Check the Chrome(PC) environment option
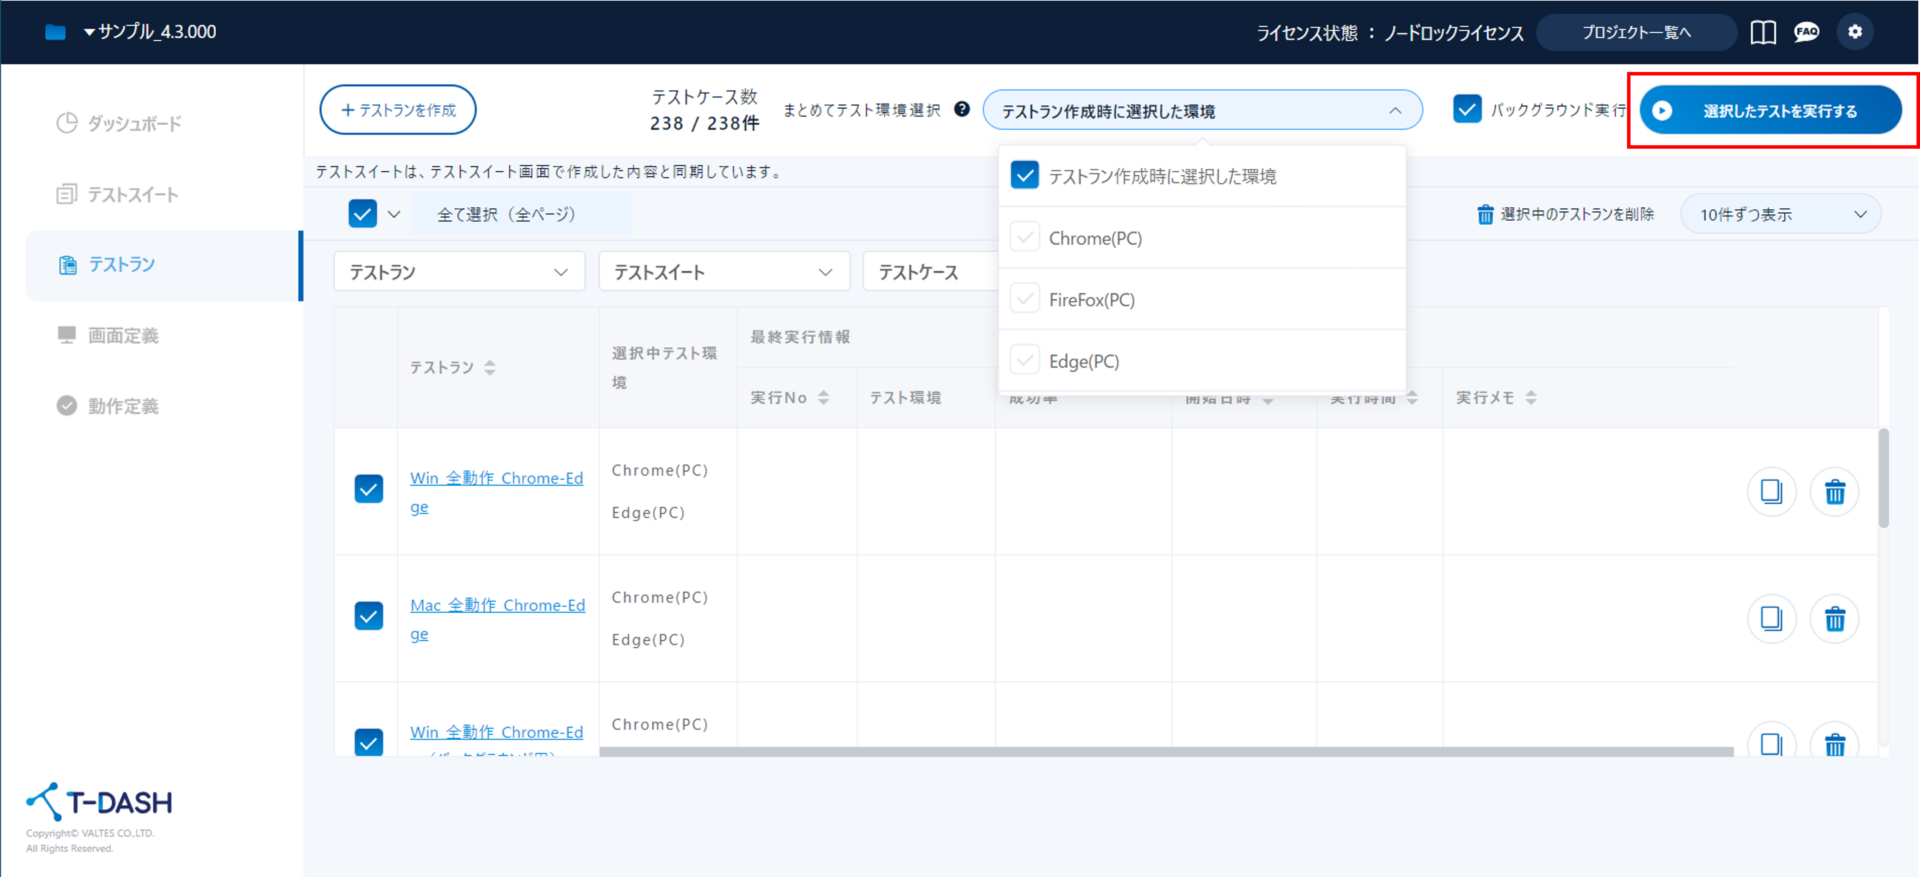 coord(1025,238)
